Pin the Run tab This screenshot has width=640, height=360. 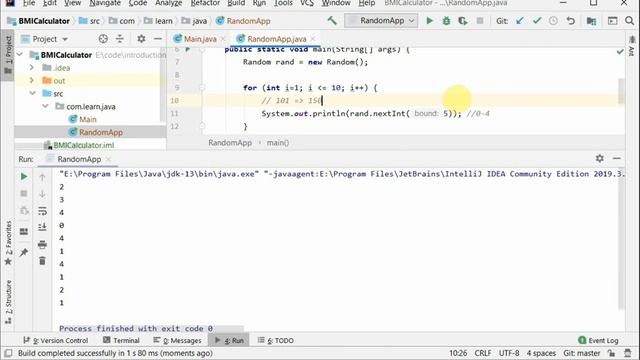24,252
